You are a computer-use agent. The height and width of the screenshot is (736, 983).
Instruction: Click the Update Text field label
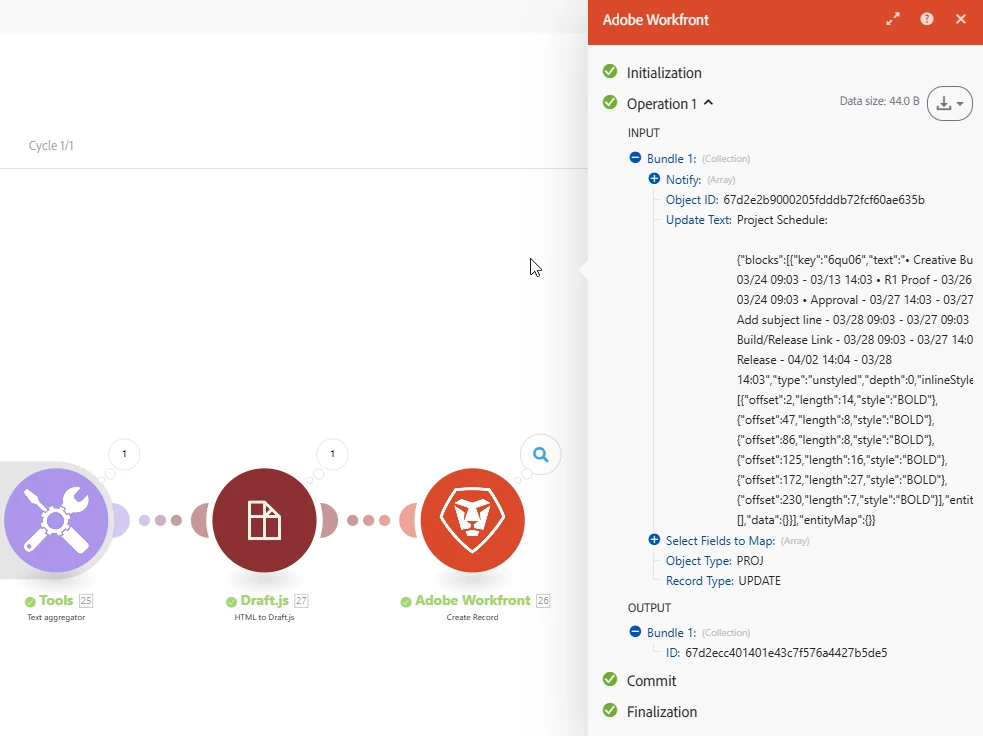click(x=698, y=220)
